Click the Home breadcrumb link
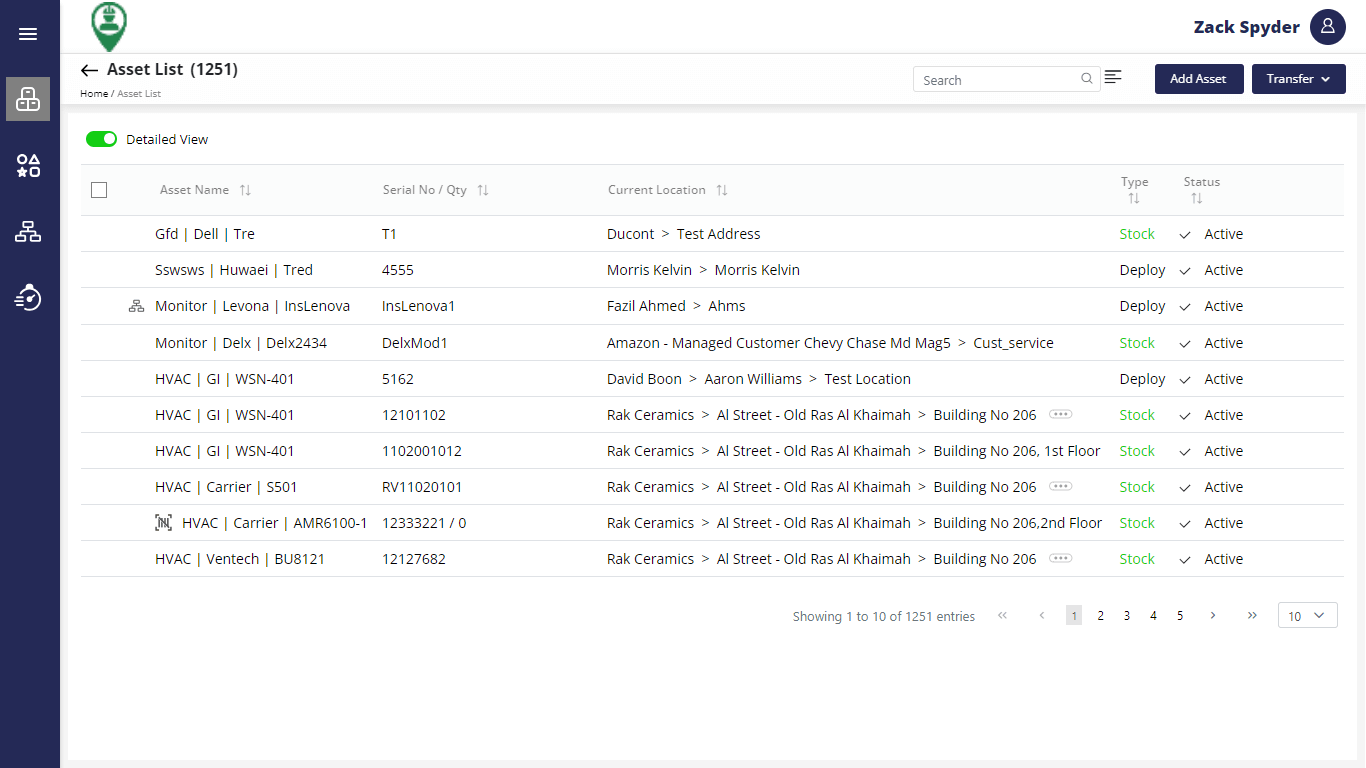The height and width of the screenshot is (768, 1366). point(94,94)
